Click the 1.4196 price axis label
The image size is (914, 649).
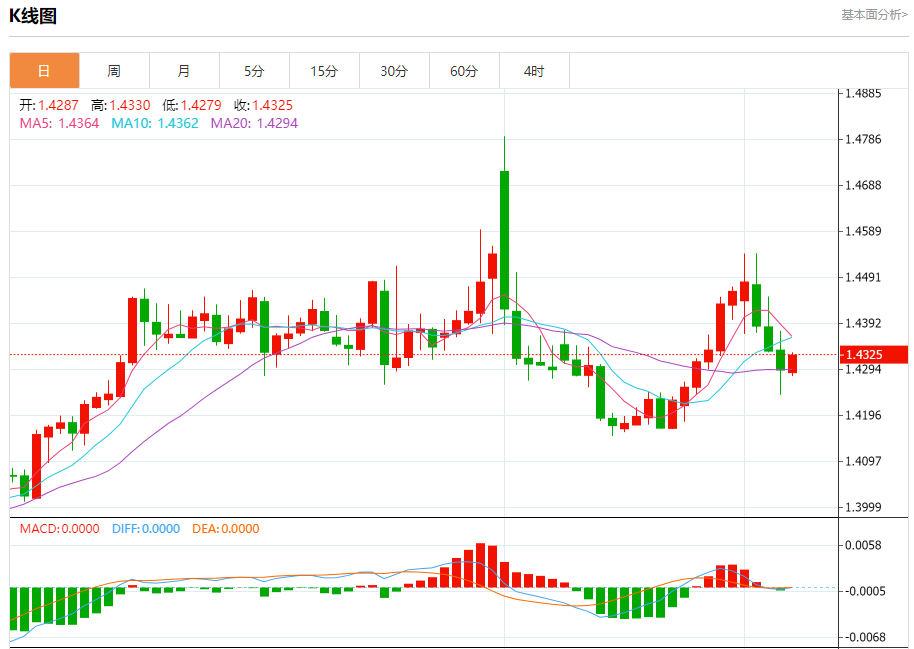pos(863,415)
